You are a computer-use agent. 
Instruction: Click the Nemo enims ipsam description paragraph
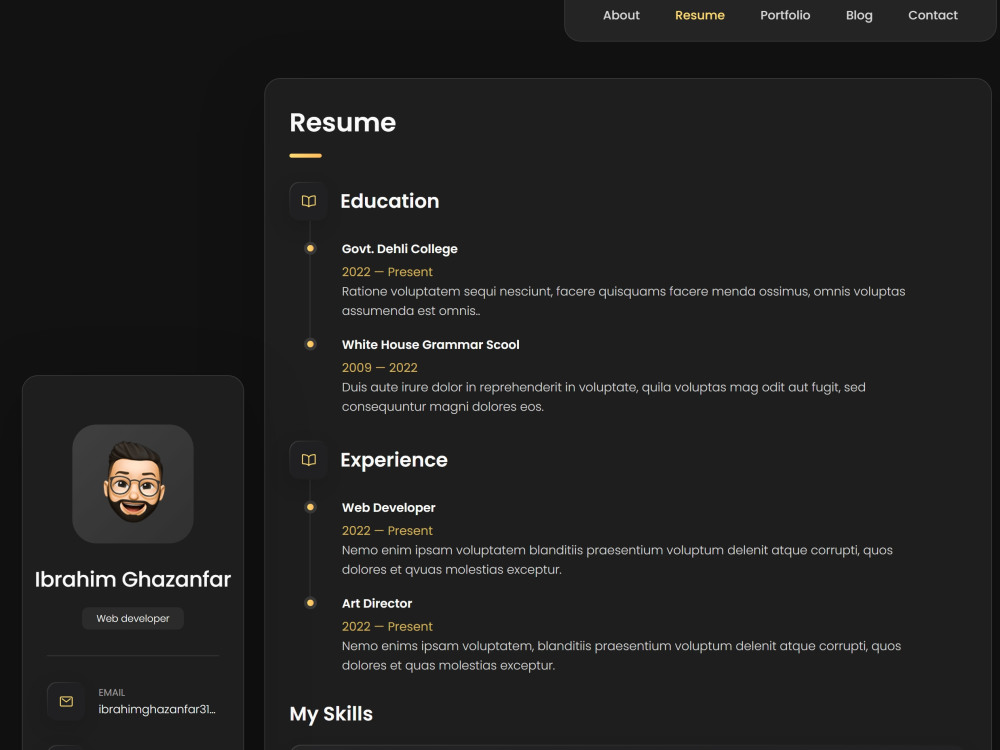621,656
